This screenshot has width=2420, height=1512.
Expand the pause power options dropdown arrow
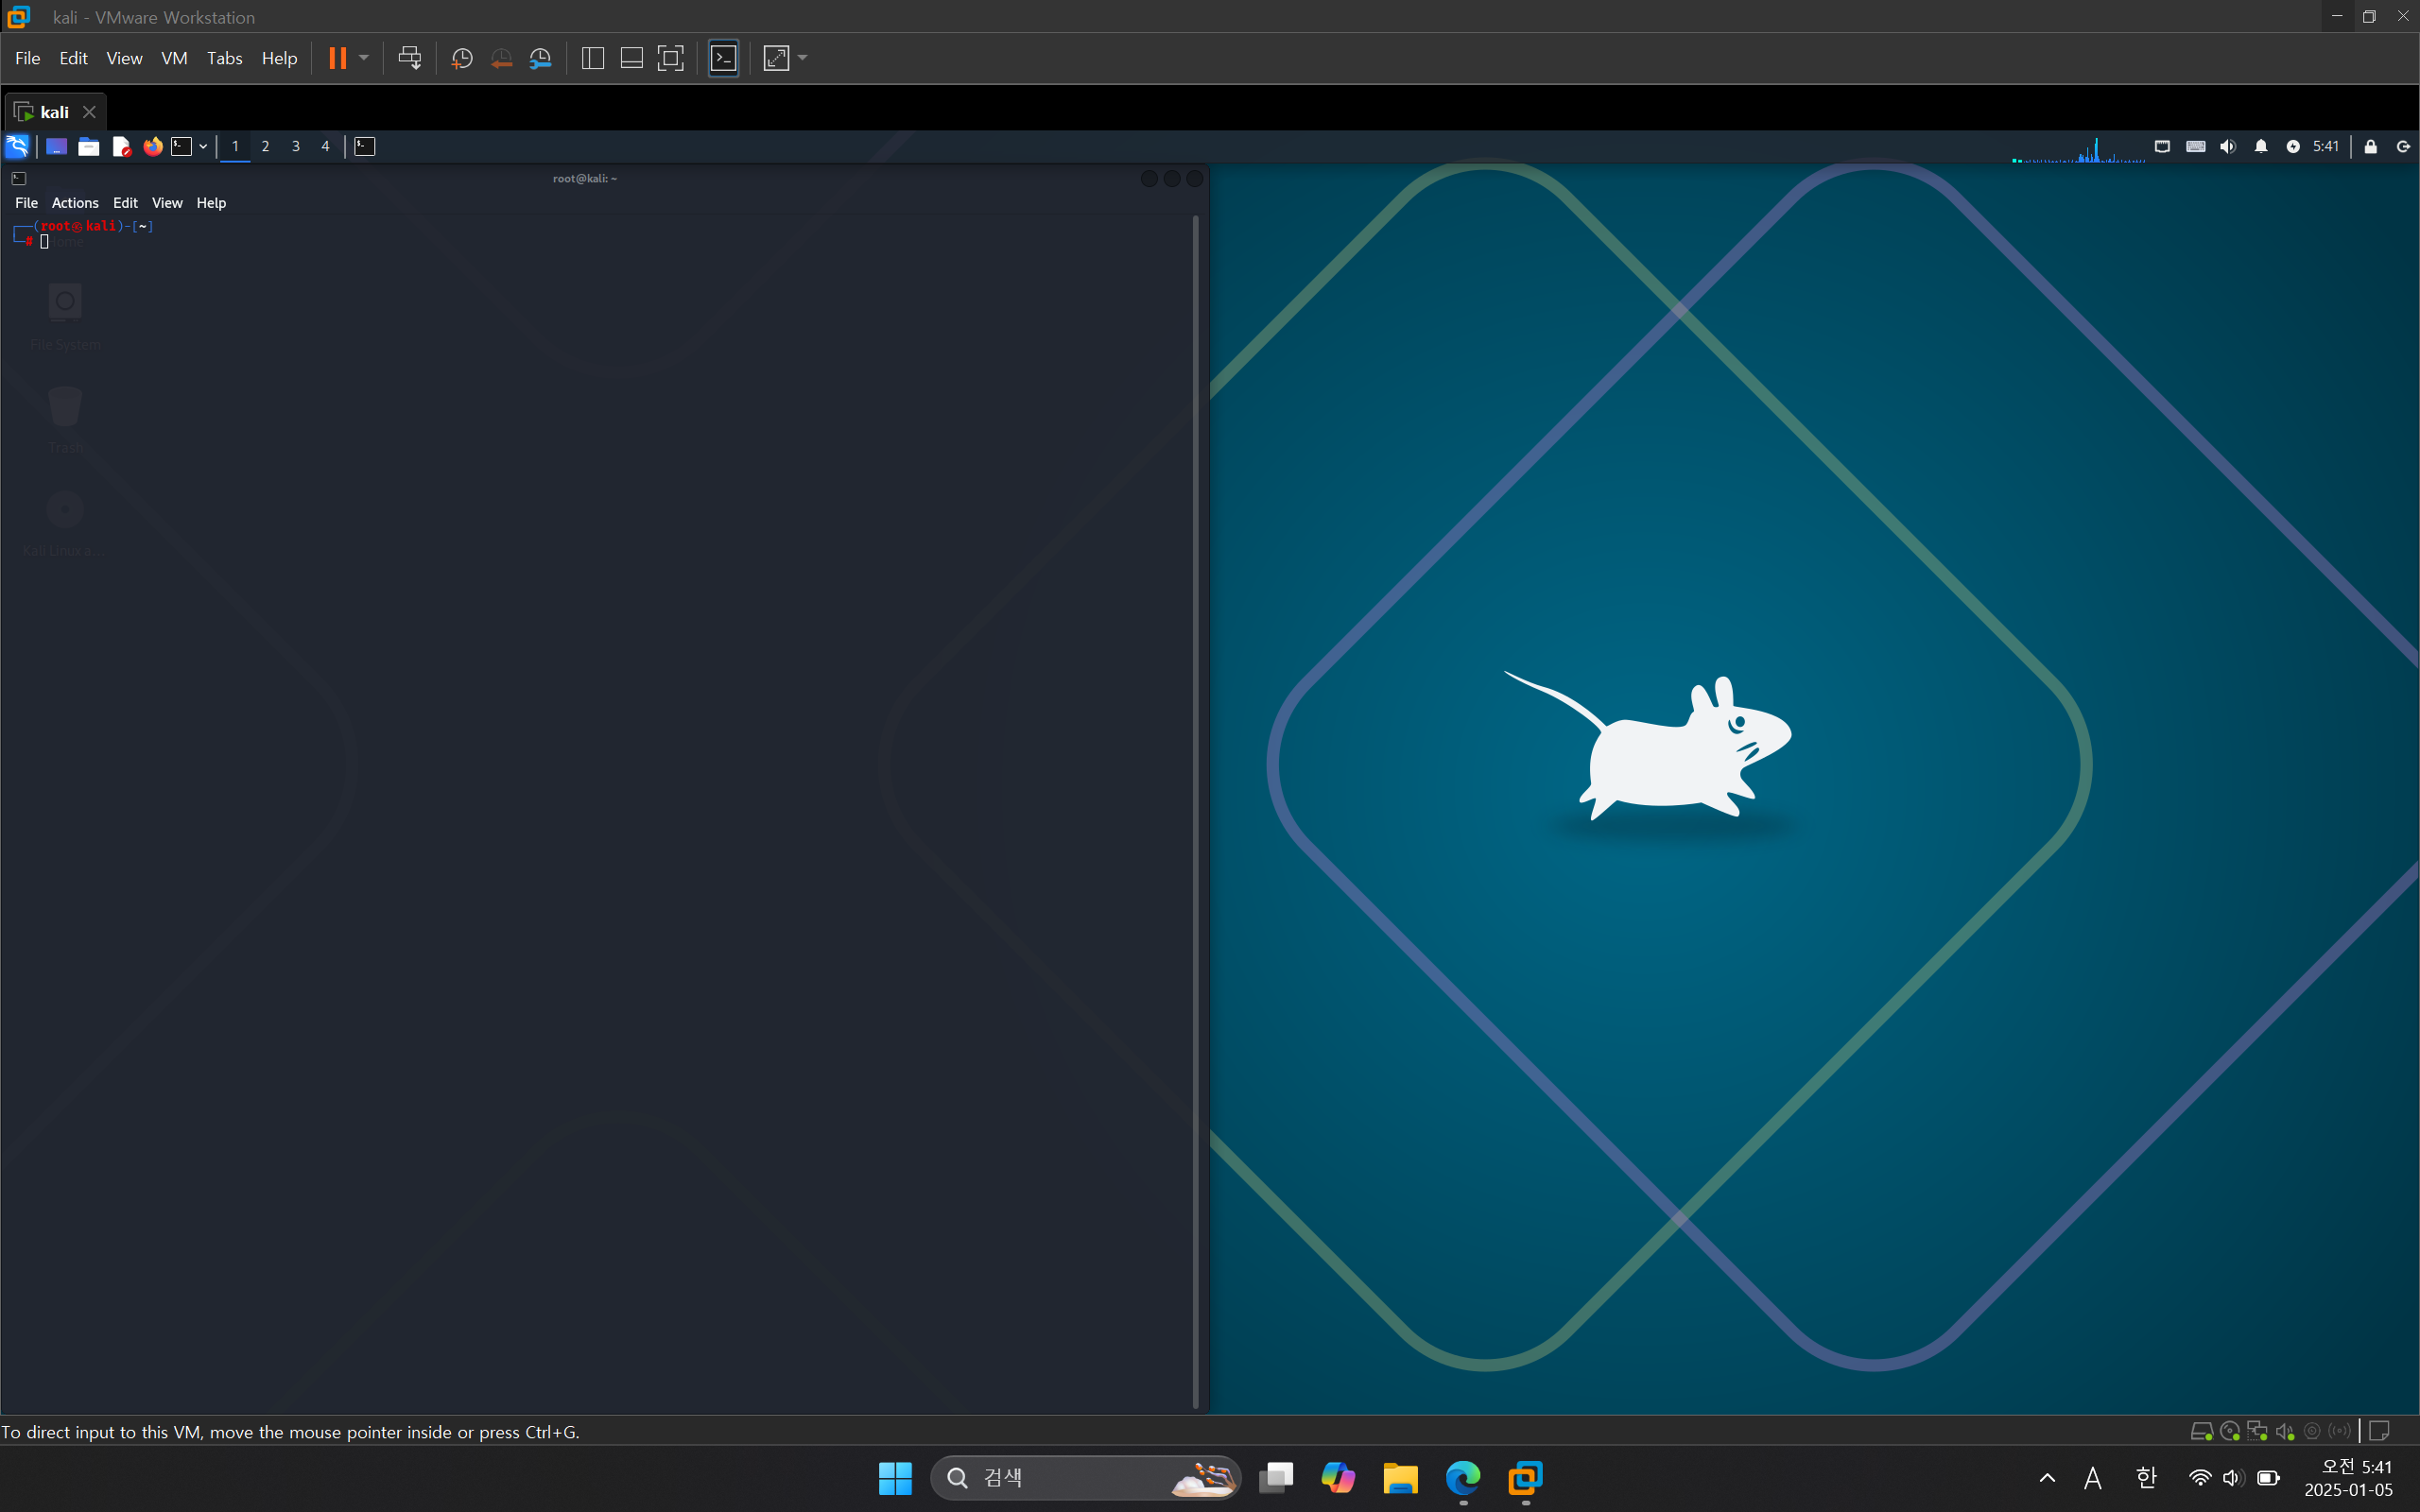point(364,59)
